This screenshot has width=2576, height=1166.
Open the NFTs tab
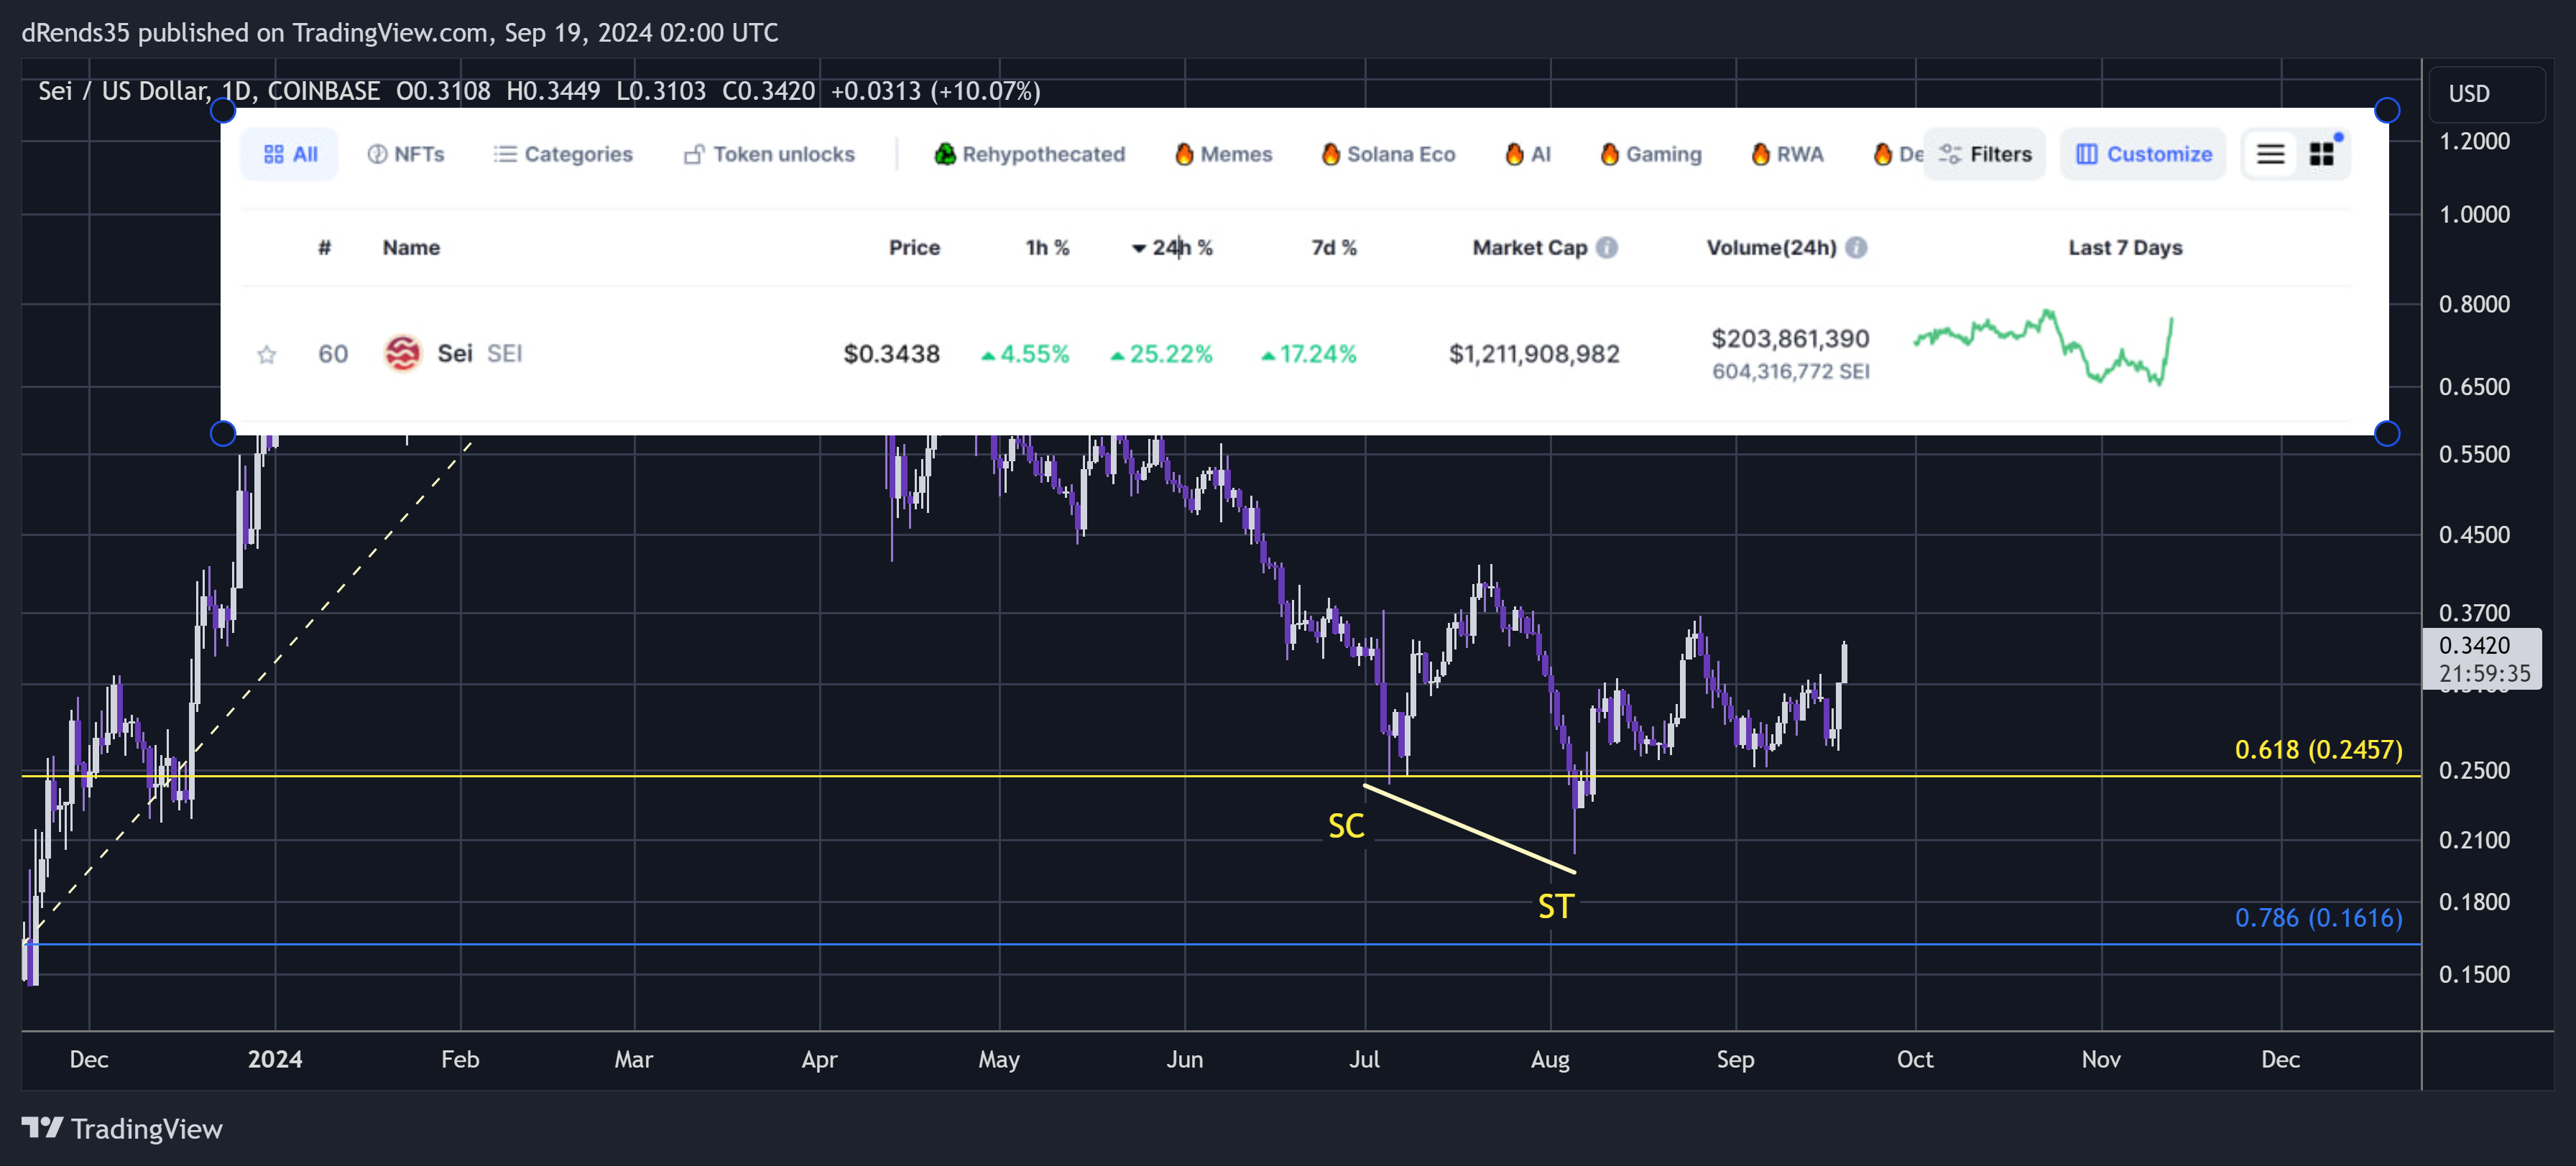pyautogui.click(x=406, y=154)
